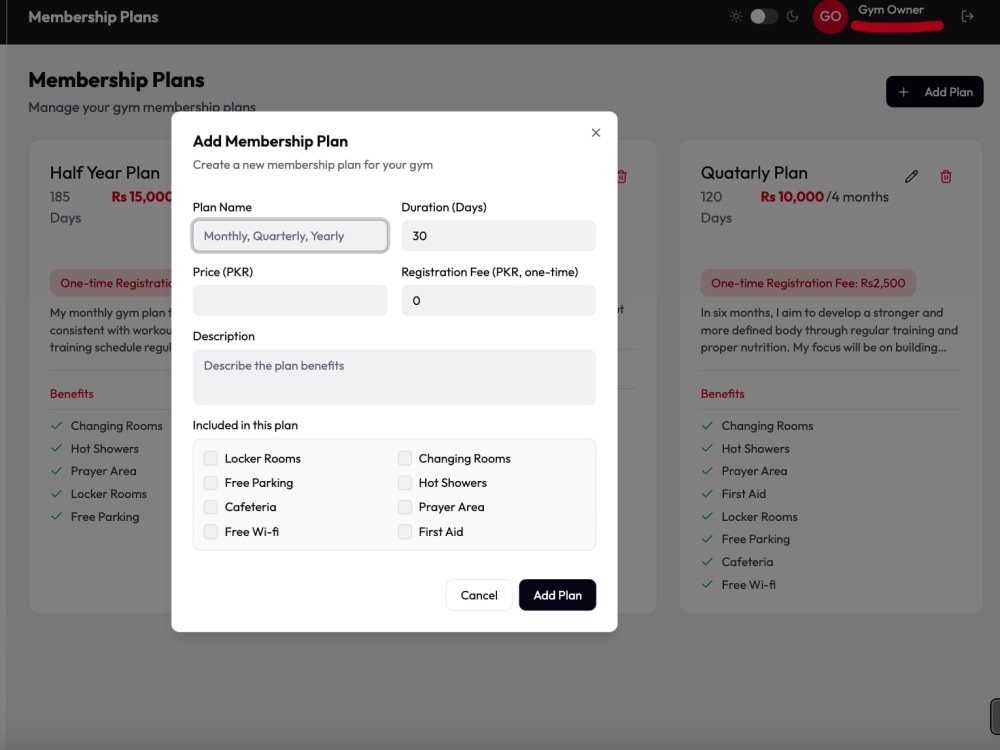Check the Locker Rooms checkbox
1000x750 pixels.
click(x=210, y=459)
